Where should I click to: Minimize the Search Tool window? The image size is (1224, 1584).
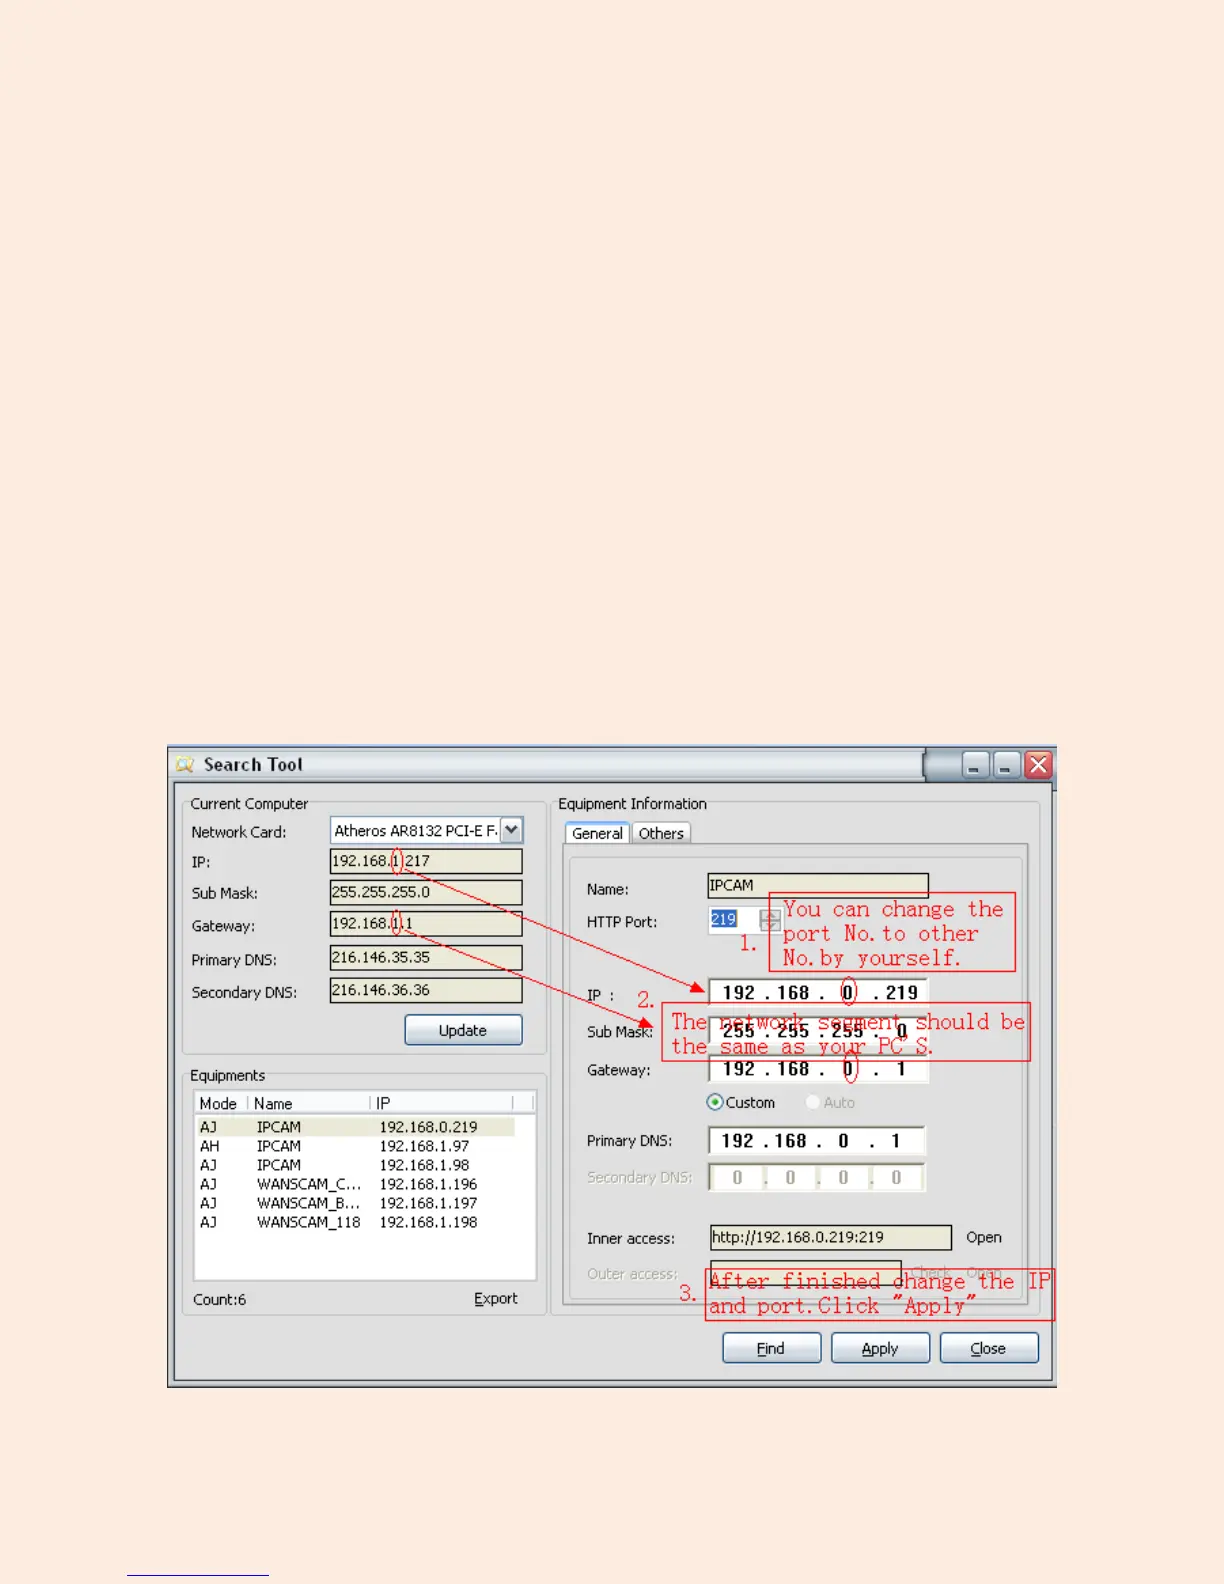click(x=975, y=766)
